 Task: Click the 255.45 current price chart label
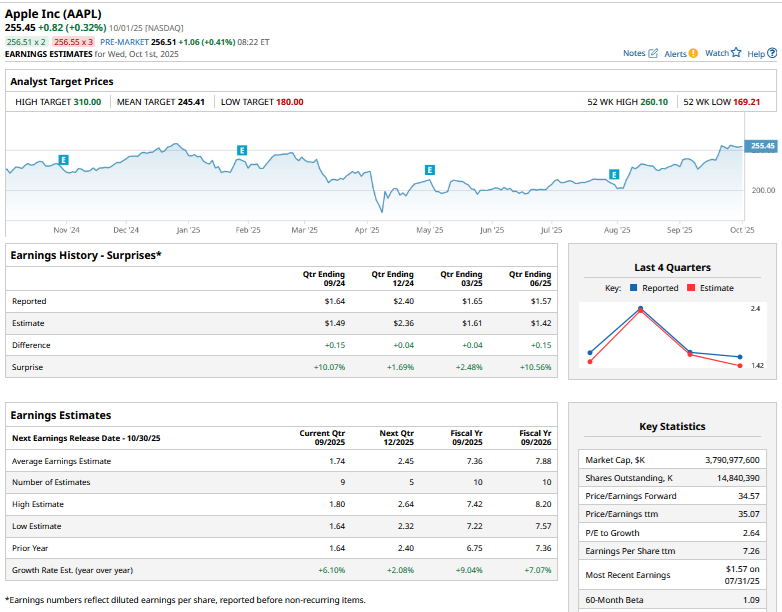762,146
